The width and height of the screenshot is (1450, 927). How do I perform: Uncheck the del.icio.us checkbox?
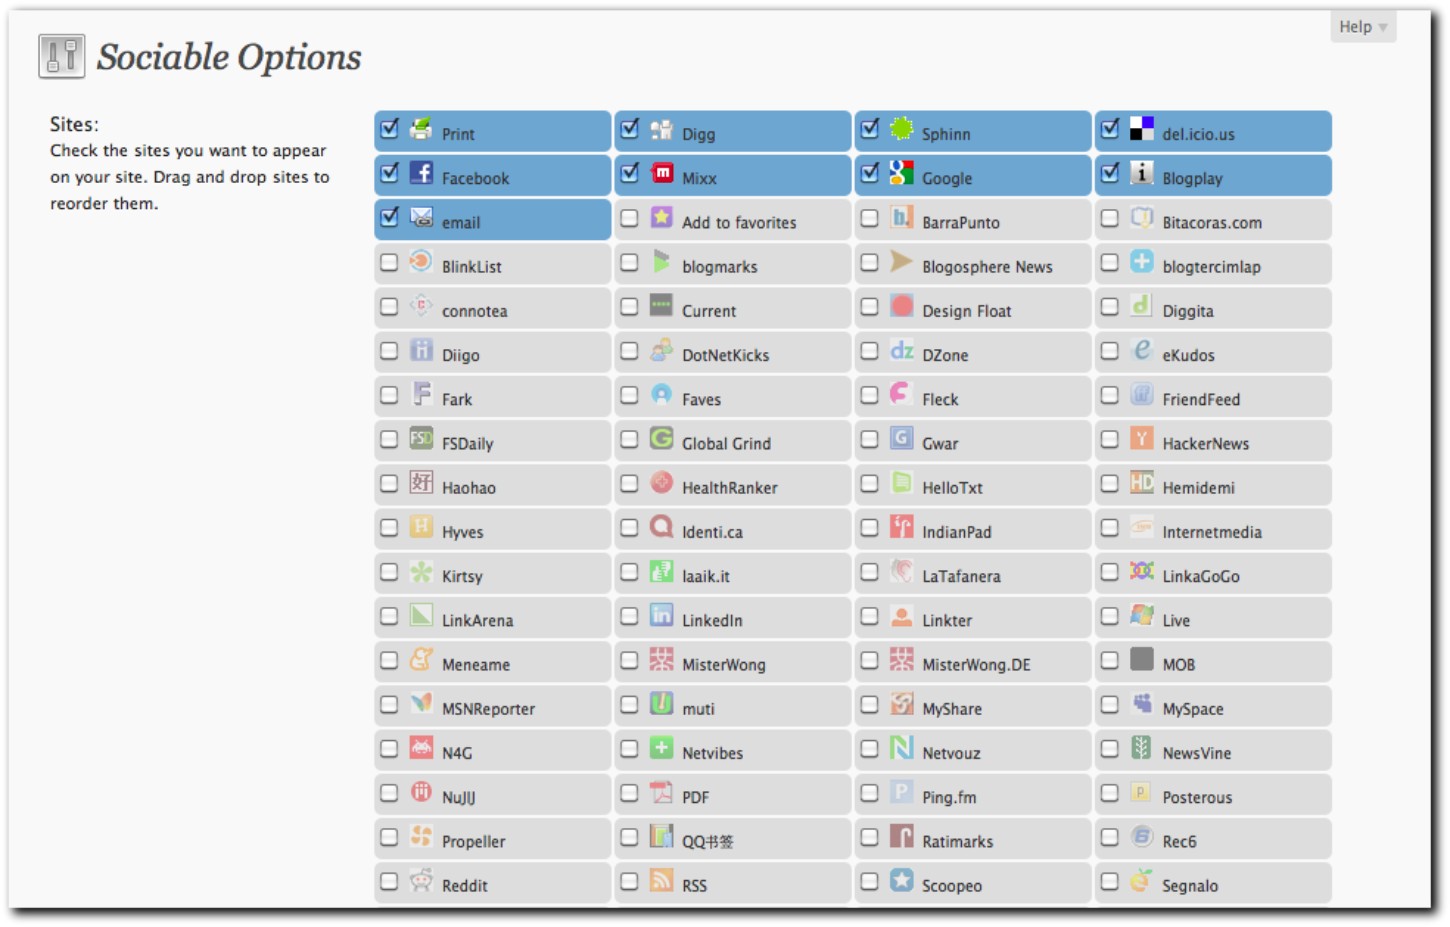pos(1110,129)
